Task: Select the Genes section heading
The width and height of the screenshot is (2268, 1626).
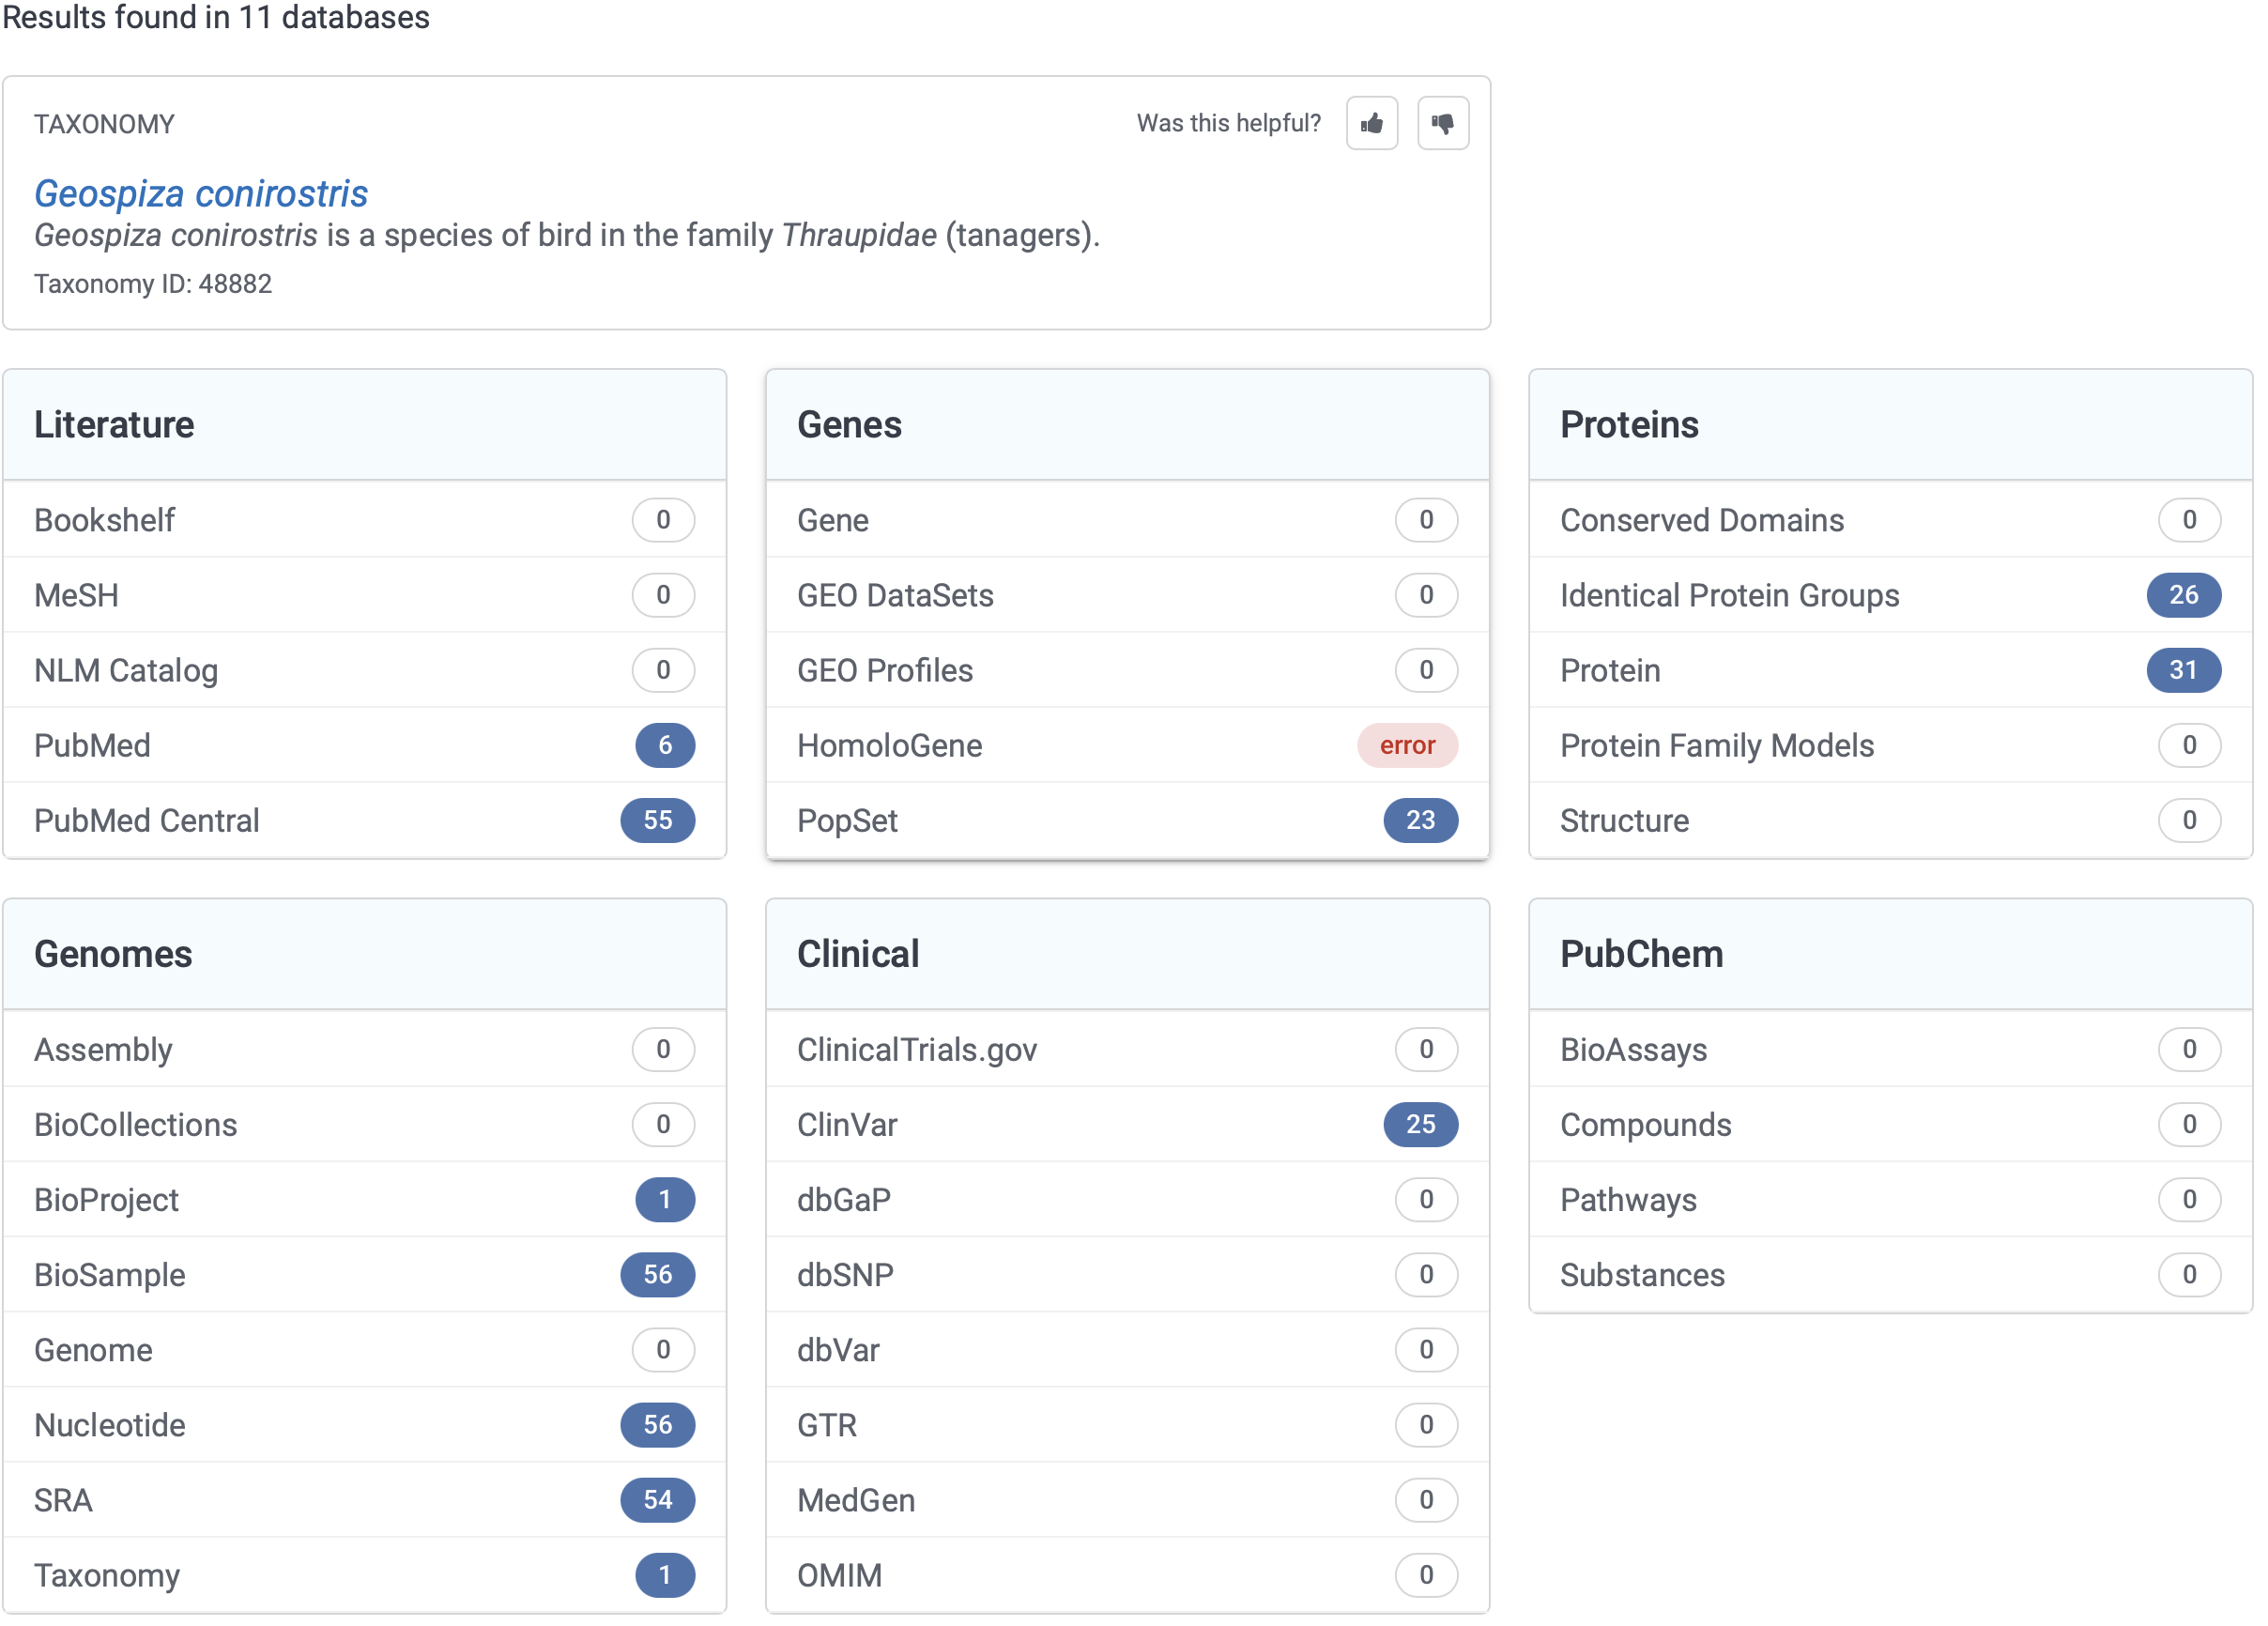Action: point(849,425)
